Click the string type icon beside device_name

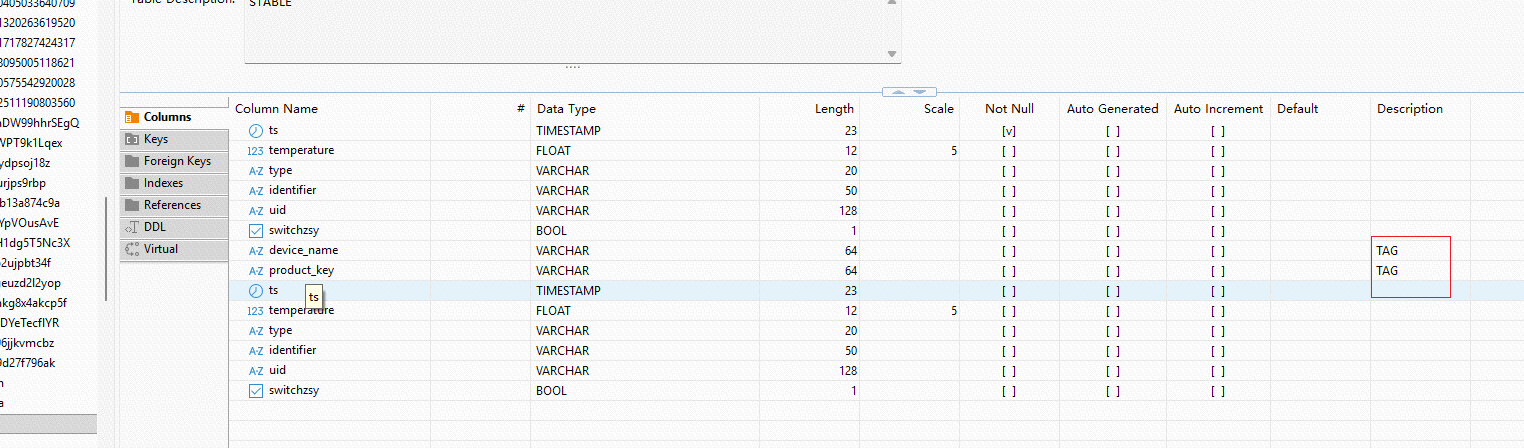pyautogui.click(x=256, y=251)
